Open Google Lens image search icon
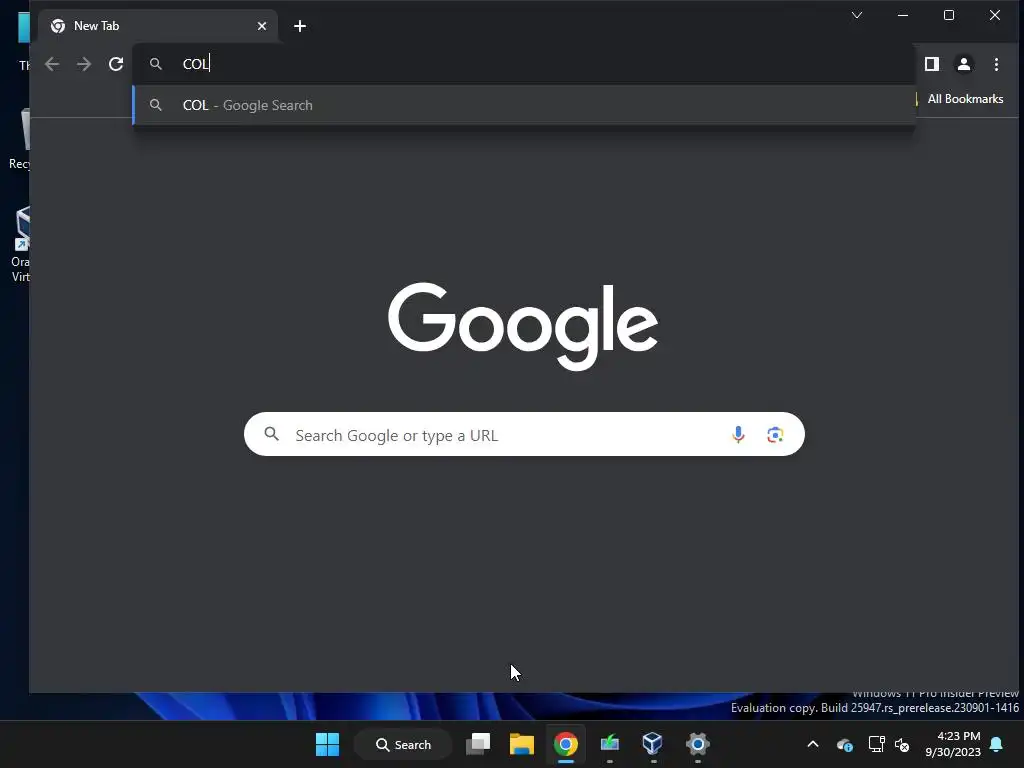1024x768 pixels. [x=775, y=434]
